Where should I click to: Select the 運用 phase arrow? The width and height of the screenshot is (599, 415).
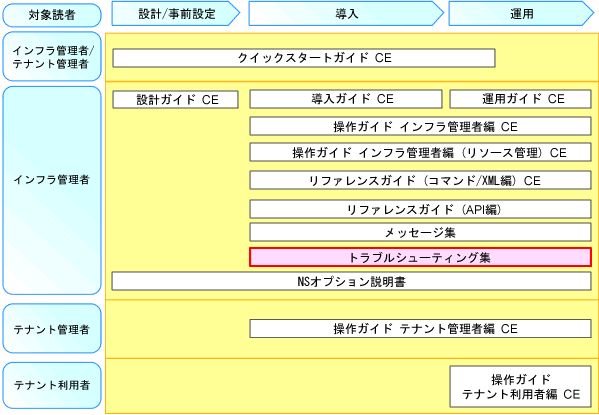pos(521,14)
